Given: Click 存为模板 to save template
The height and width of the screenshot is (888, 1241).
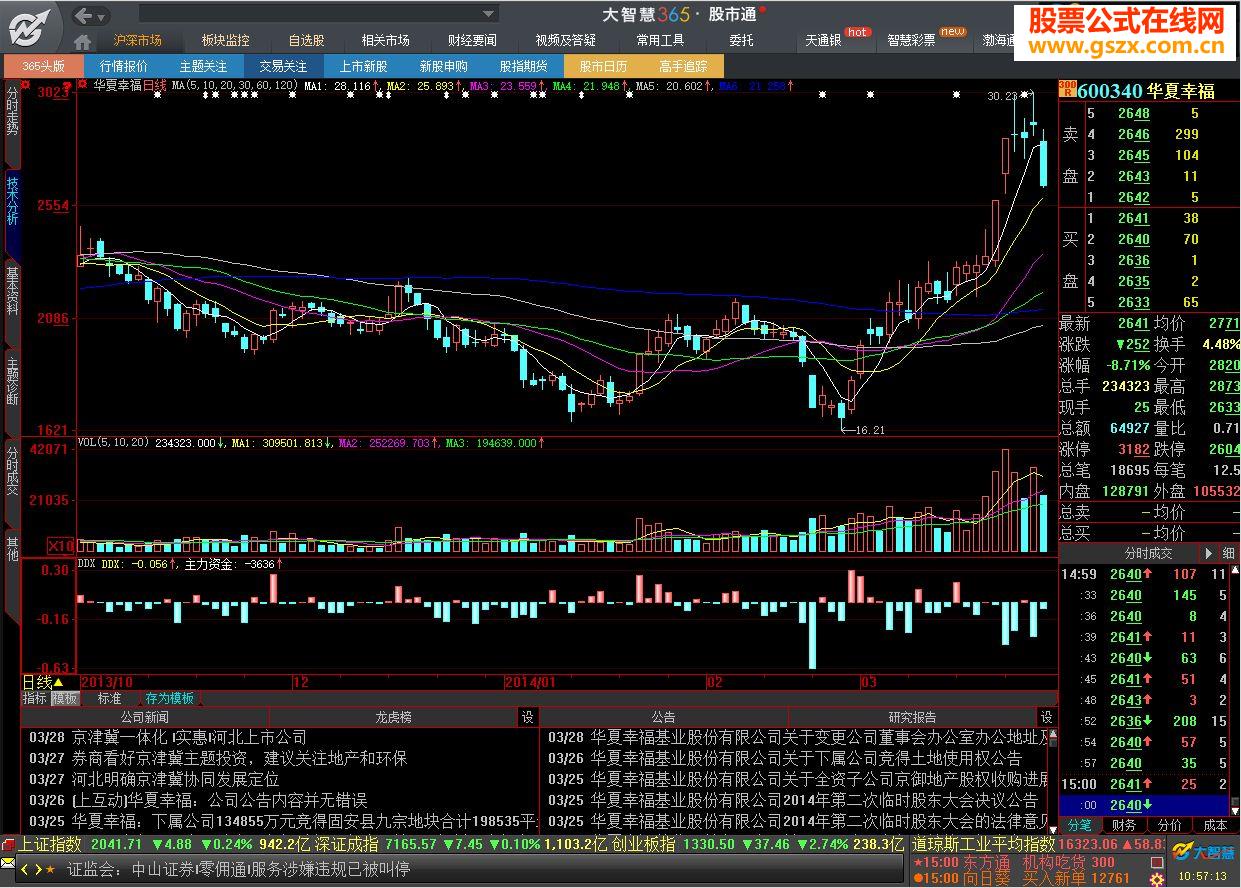Looking at the screenshot, I should (x=169, y=698).
